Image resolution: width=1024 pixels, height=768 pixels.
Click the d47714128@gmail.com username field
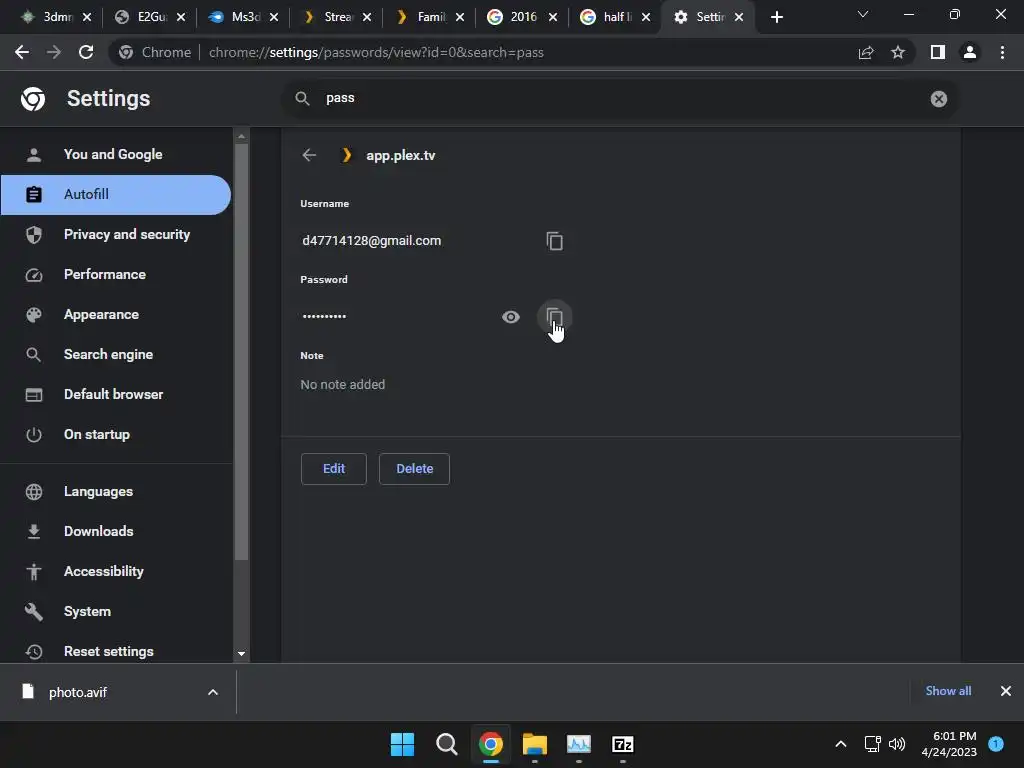[x=372, y=241]
